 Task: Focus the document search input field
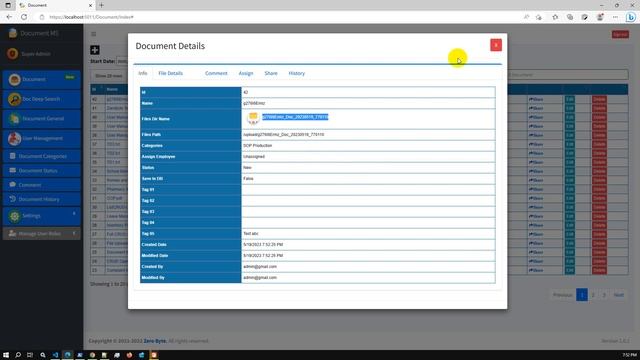click(x=567, y=75)
